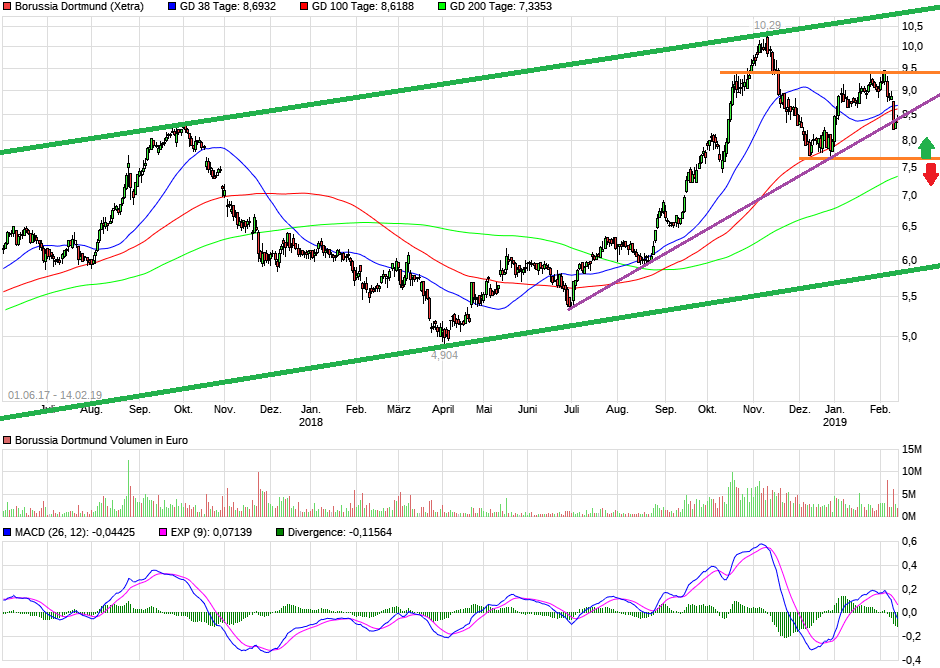Click the green Divergence legend swatch
This screenshot has width=940, height=668.
(x=280, y=532)
